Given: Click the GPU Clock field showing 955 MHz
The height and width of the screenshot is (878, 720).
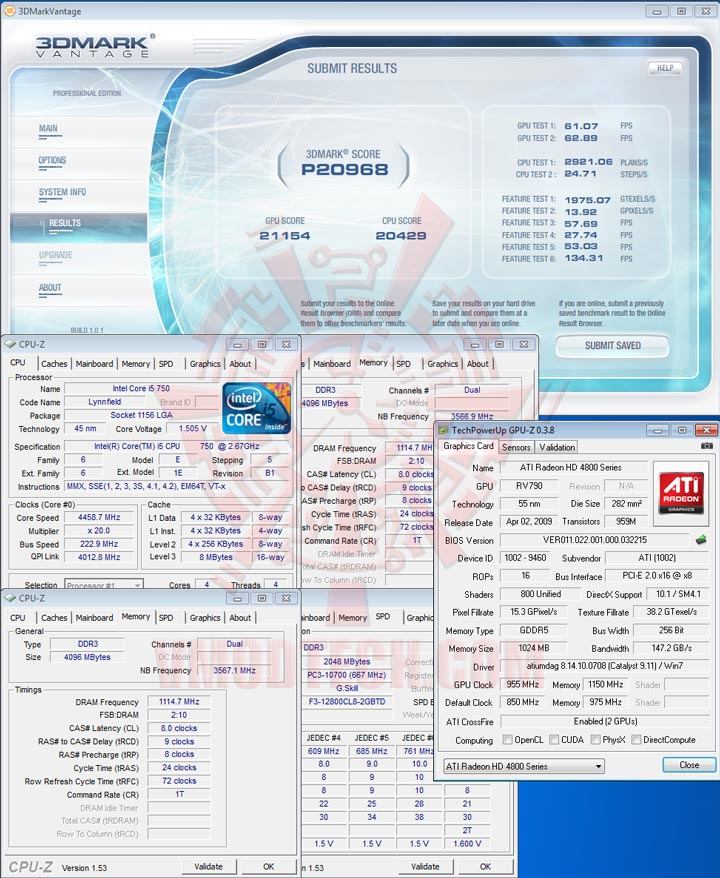Looking at the screenshot, I should [522, 685].
